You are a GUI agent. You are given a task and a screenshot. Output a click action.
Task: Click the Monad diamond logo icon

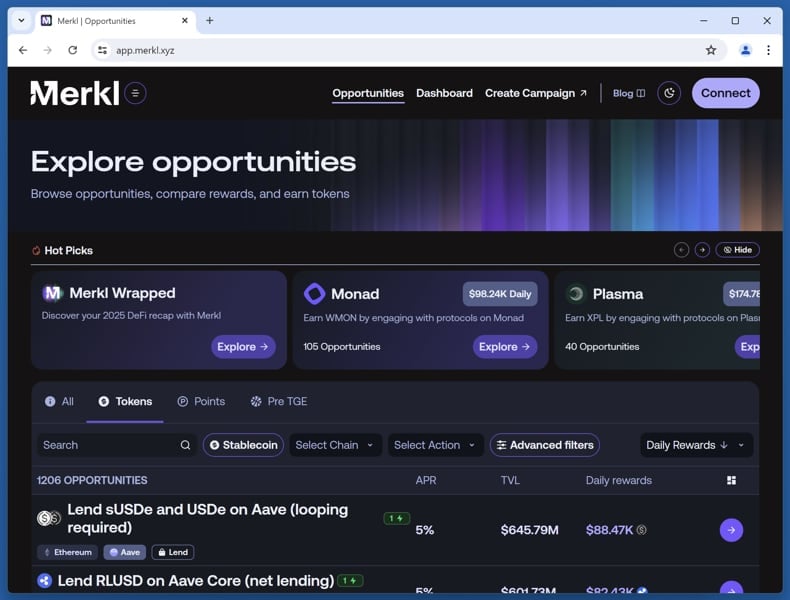click(x=314, y=293)
